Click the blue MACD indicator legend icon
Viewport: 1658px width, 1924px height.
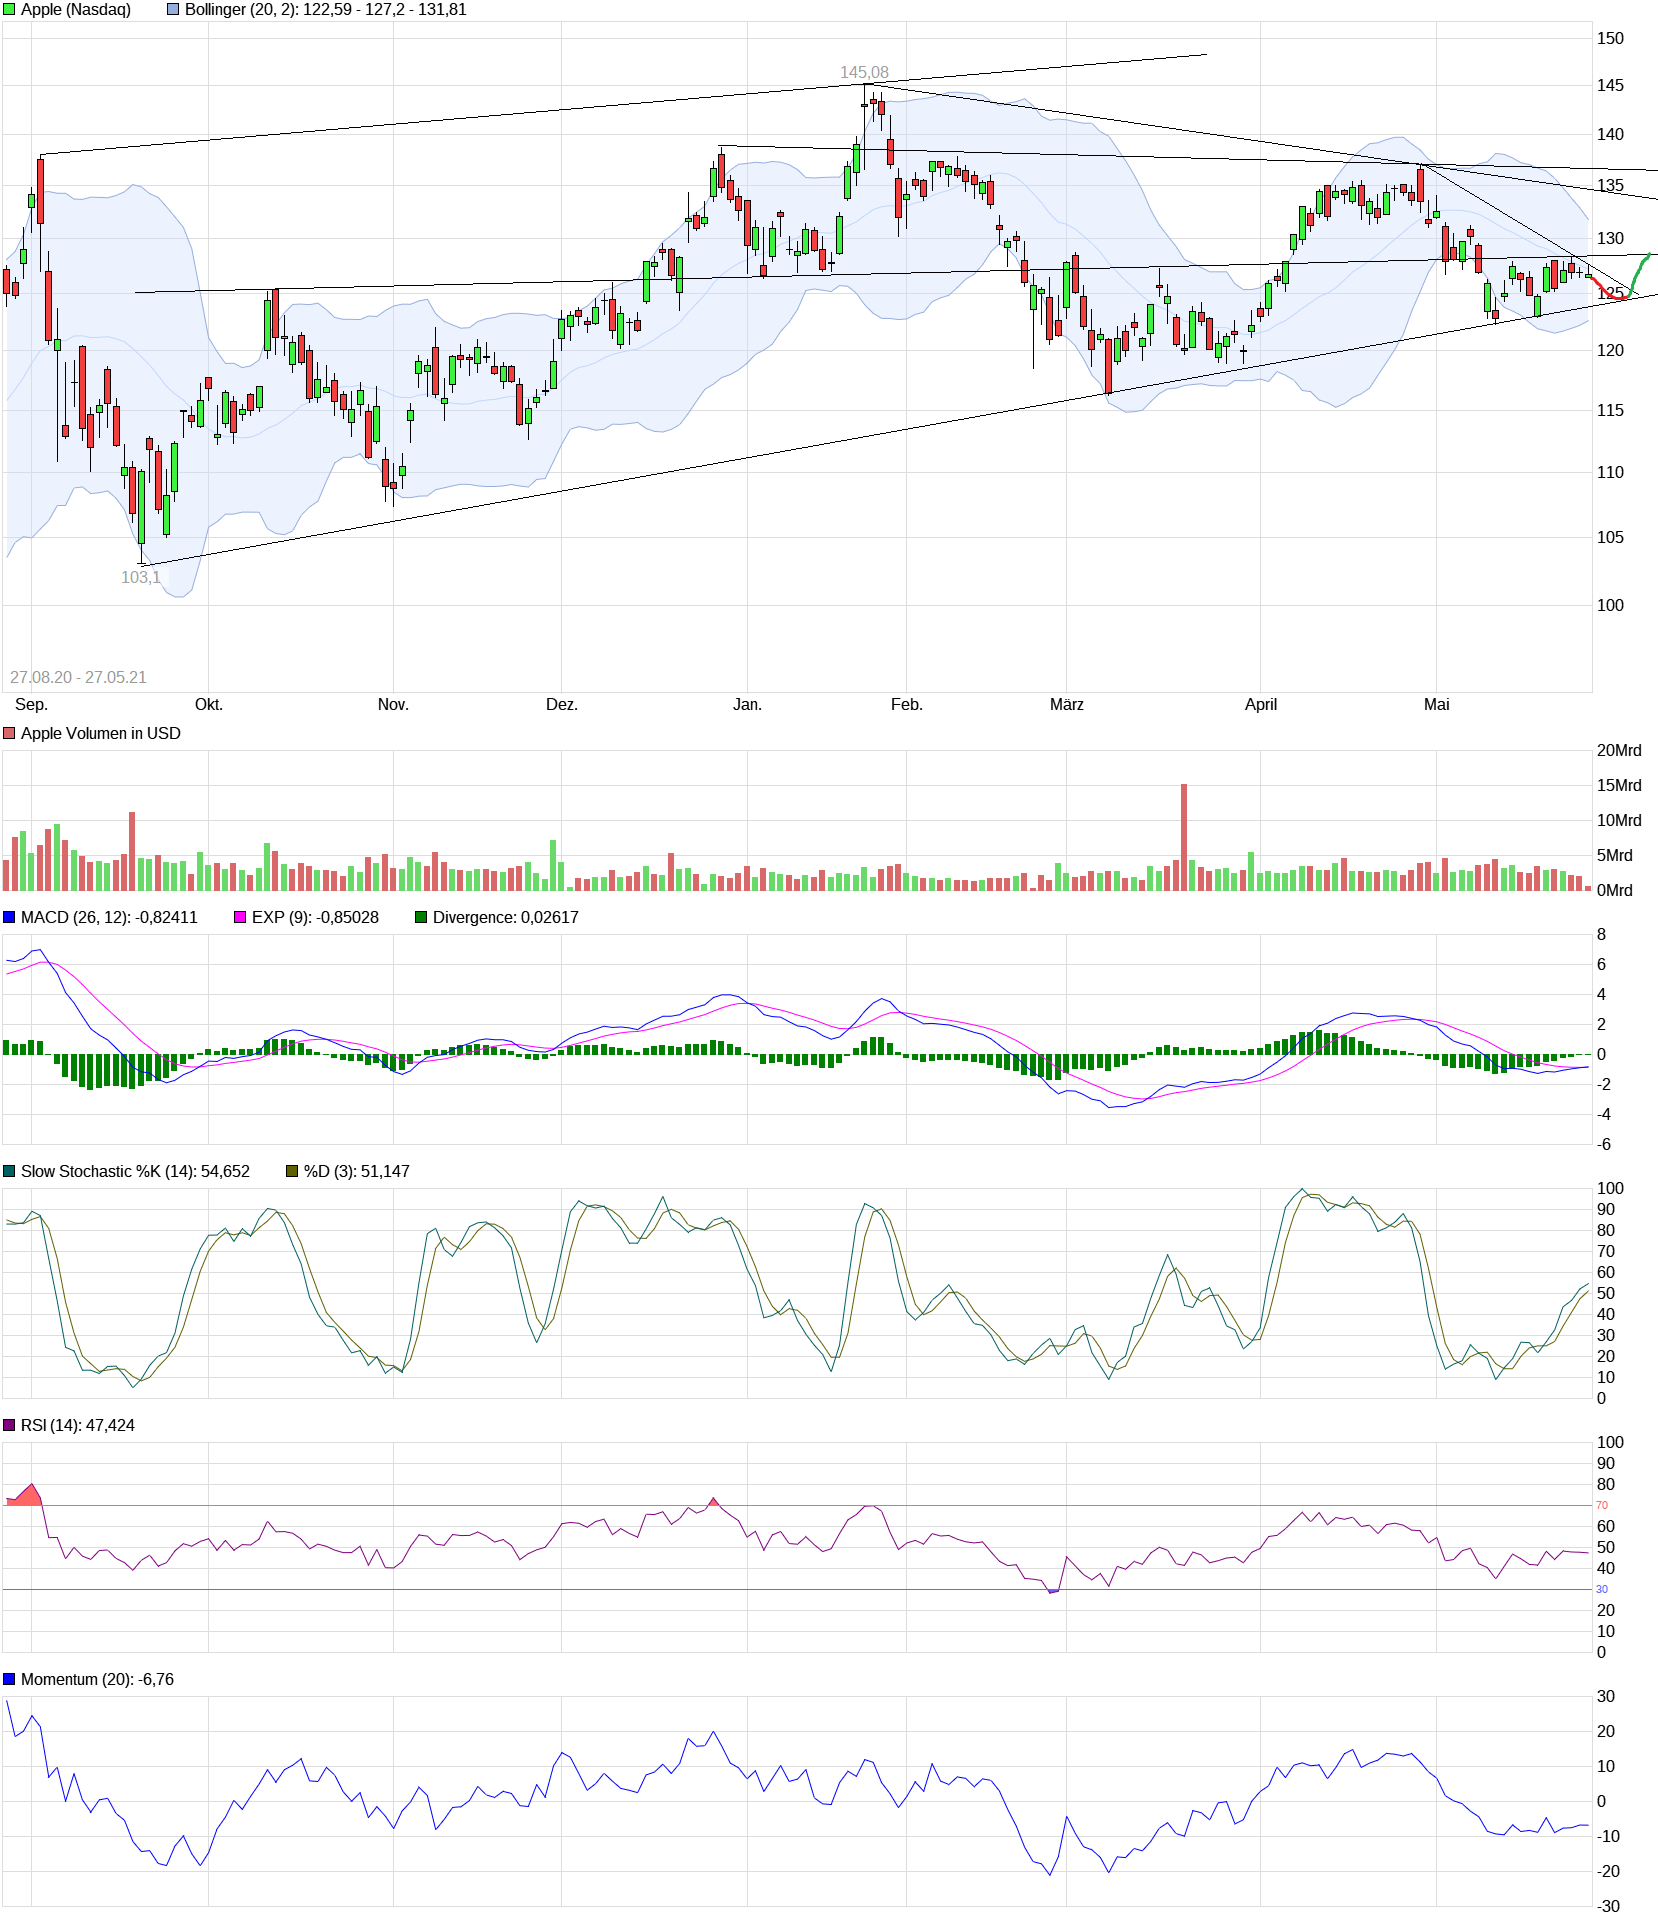coord(10,916)
